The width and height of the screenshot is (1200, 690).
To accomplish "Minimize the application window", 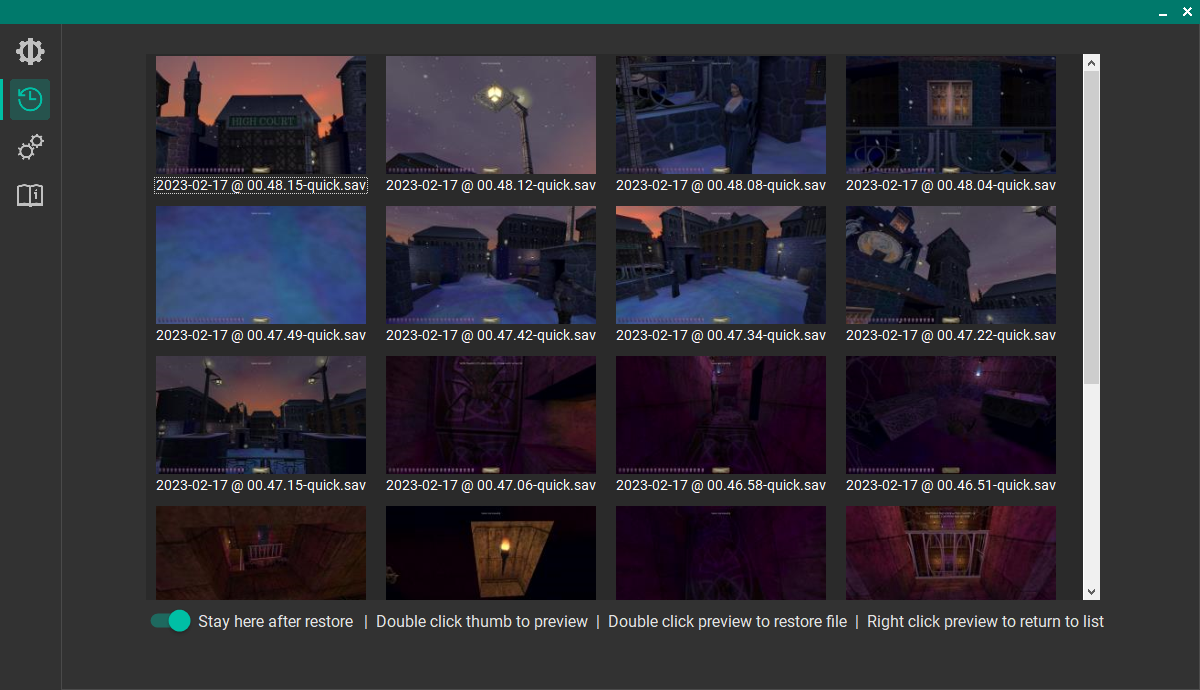I will pos(1163,12).
